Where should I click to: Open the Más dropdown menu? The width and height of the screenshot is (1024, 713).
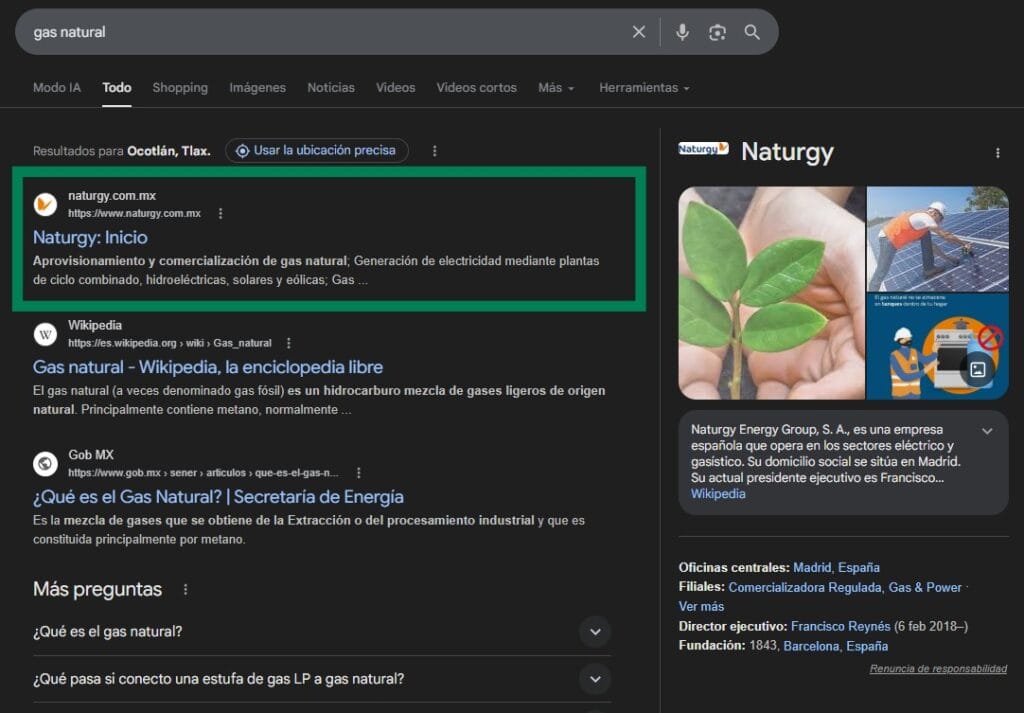coord(556,88)
